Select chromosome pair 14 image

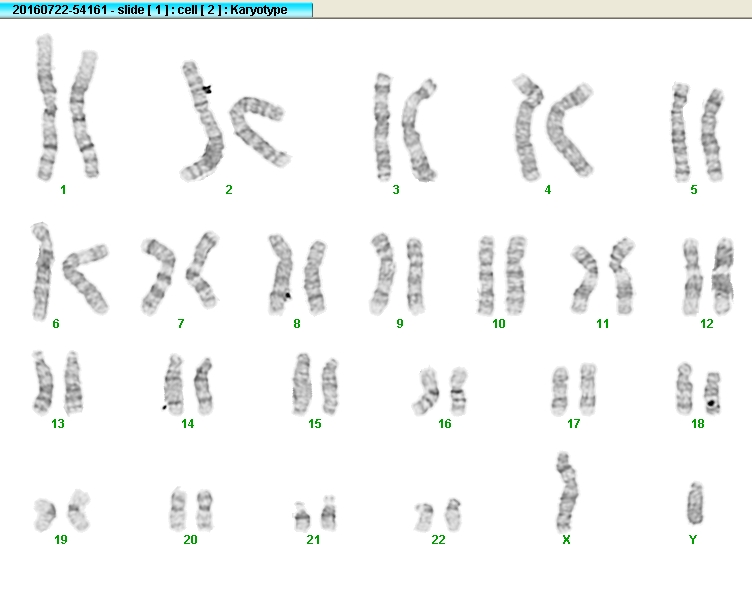coord(188,385)
